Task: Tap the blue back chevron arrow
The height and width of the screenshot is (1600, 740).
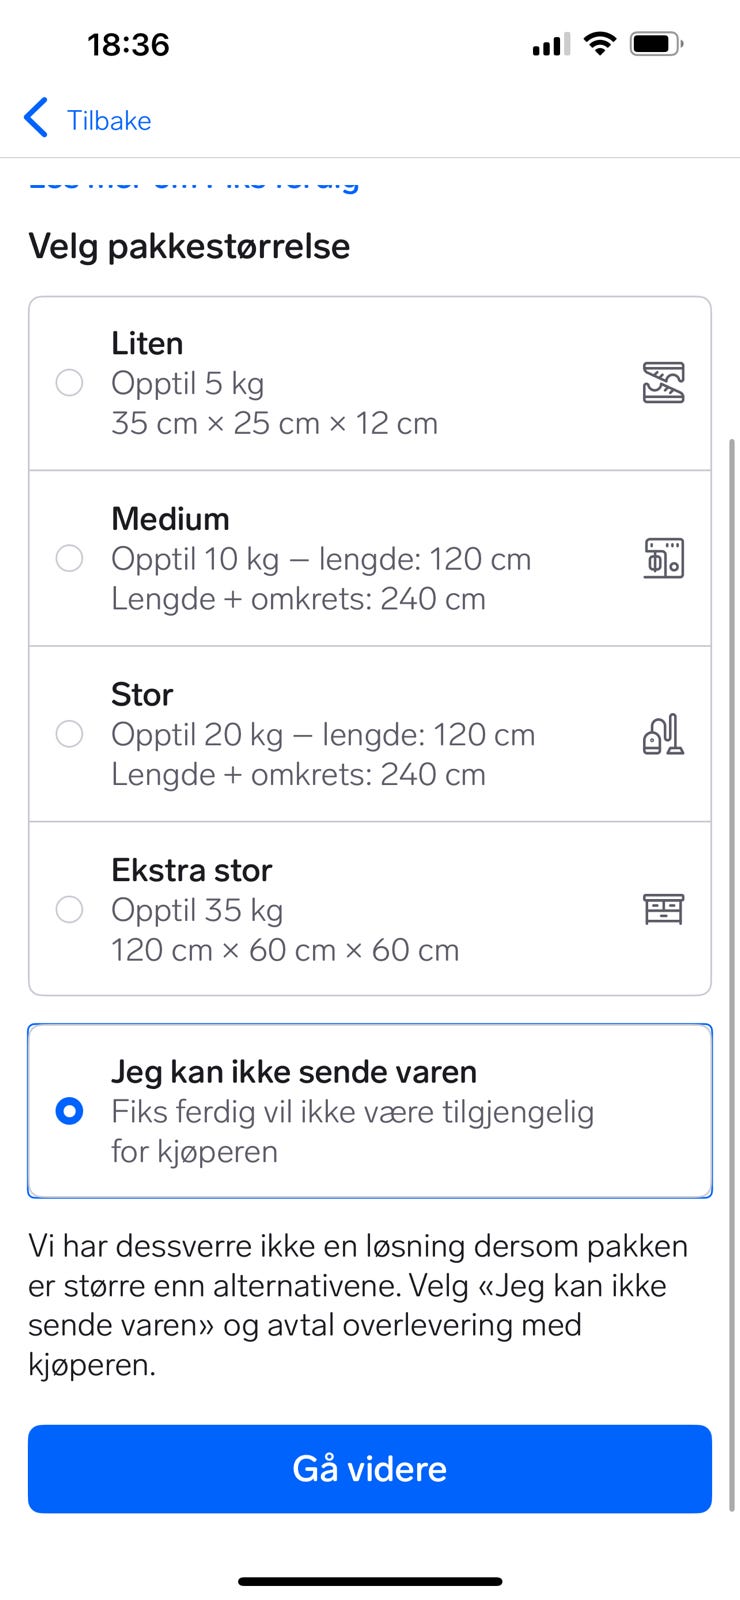Action: pyautogui.click(x=36, y=118)
